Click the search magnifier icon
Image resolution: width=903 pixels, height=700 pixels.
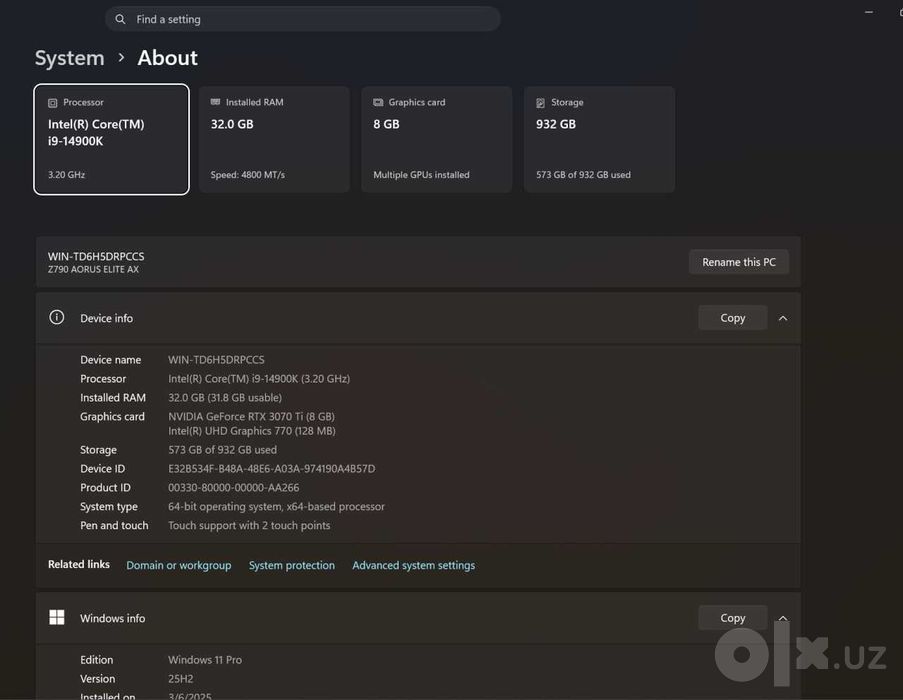tap(120, 19)
